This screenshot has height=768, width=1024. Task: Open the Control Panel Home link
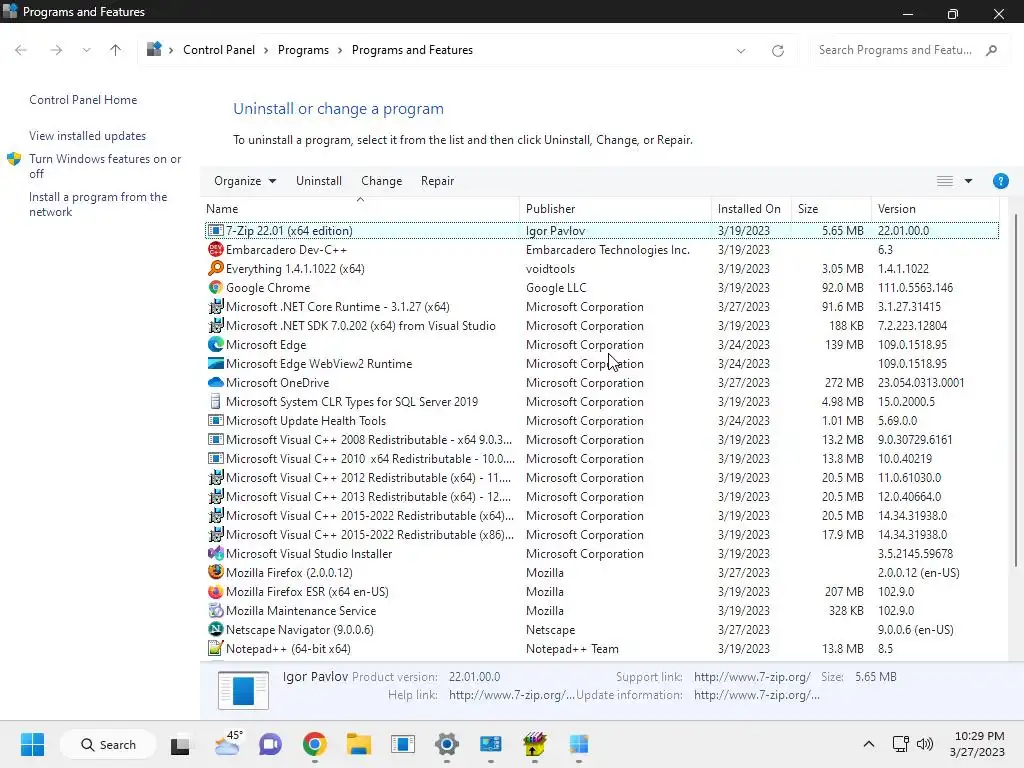83,100
